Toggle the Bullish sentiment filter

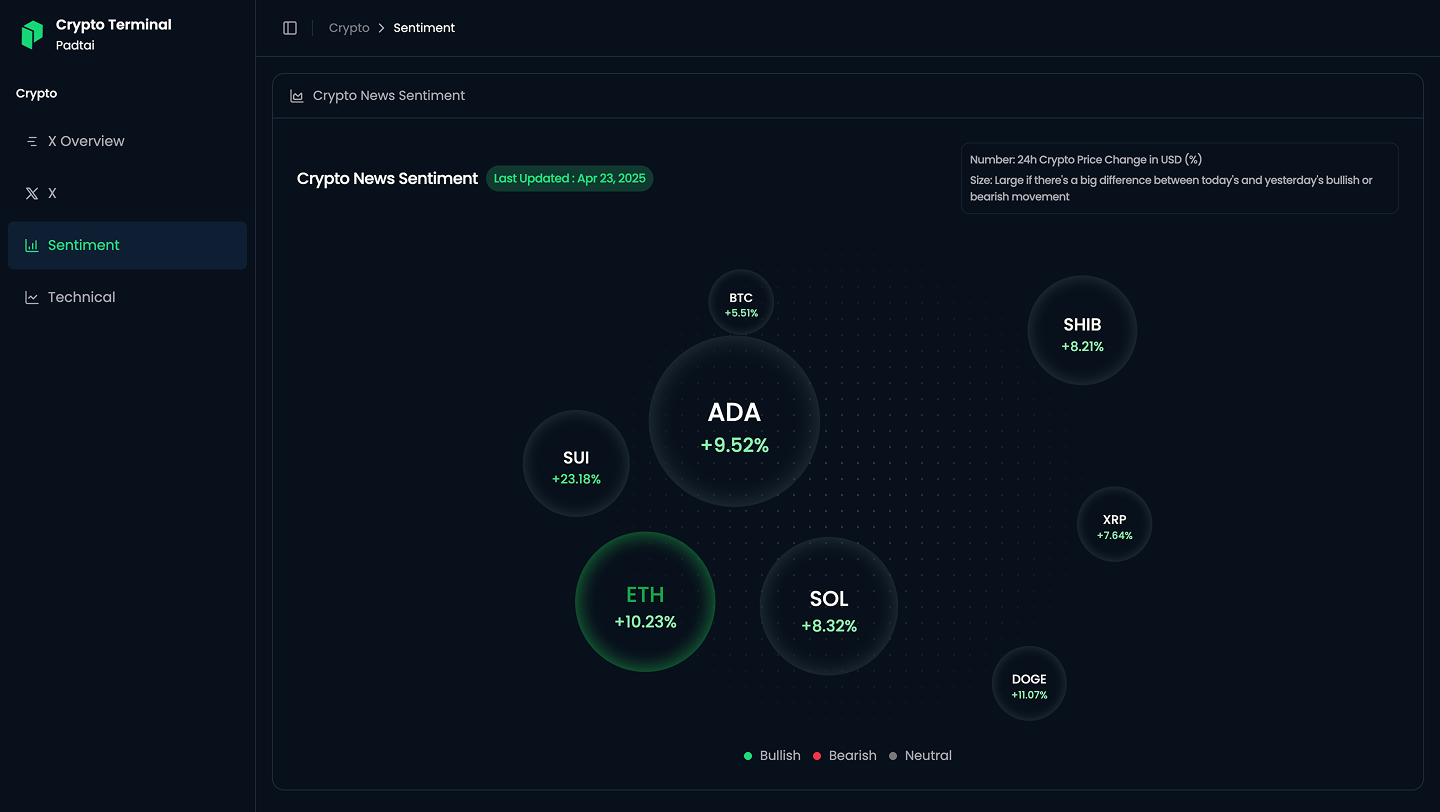coord(772,756)
